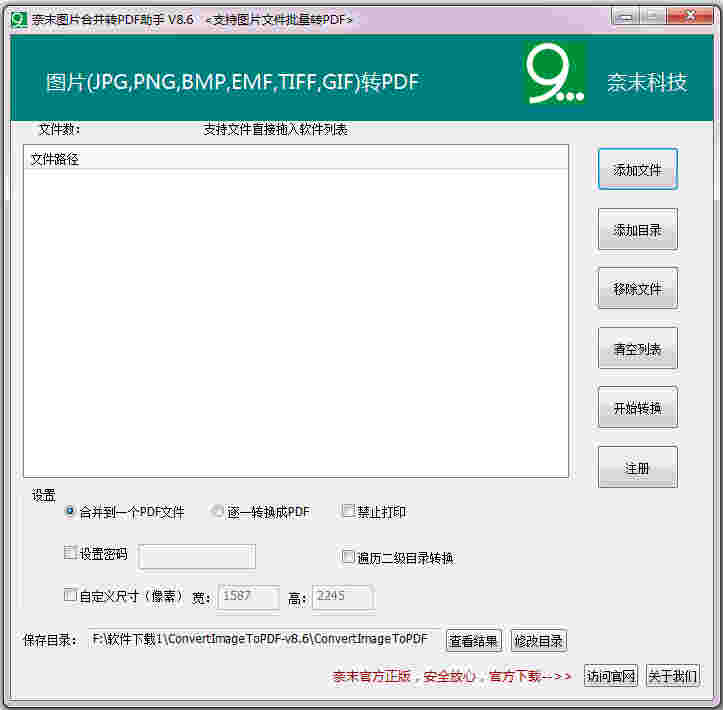This screenshot has width=723, height=710.
Task: Click the 宽 width field showing 1587
Action: tap(249, 597)
